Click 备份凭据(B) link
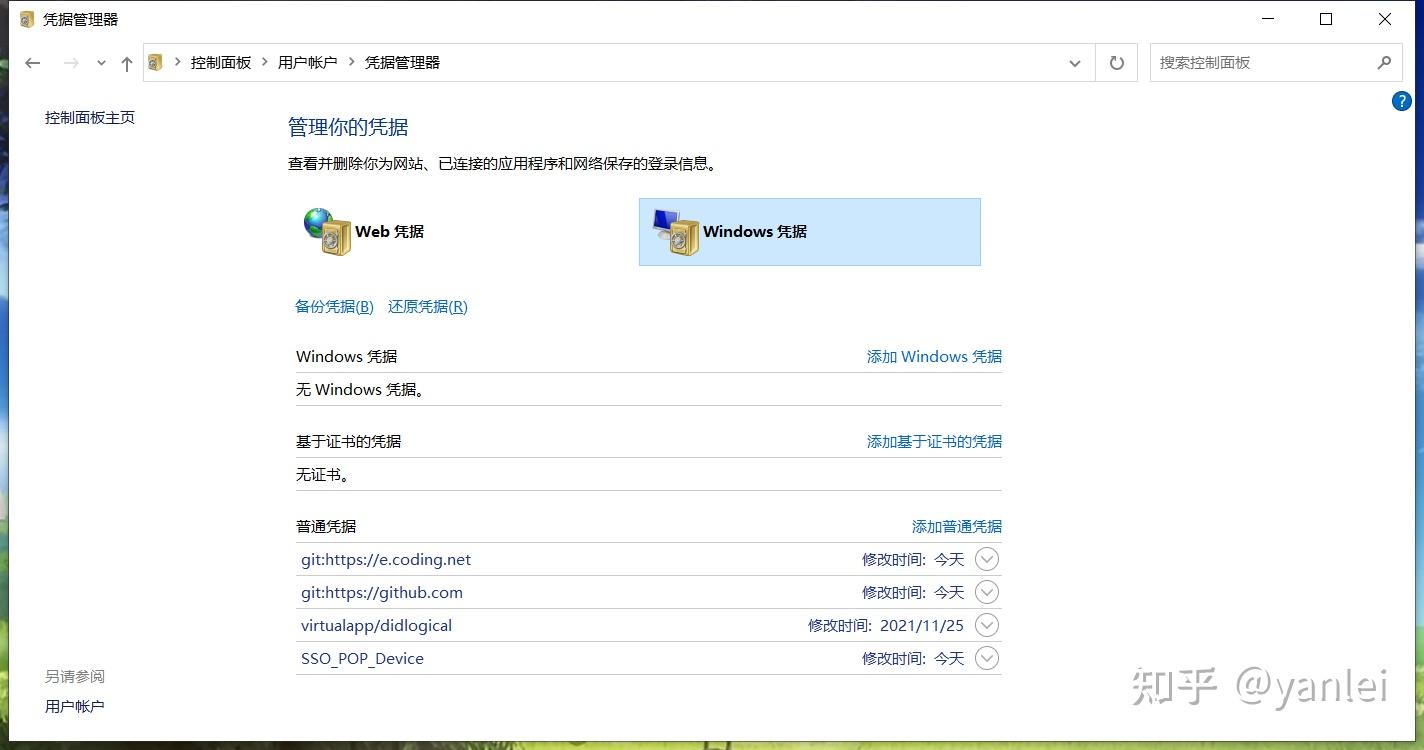Screen dimensions: 1424x750 333,306
